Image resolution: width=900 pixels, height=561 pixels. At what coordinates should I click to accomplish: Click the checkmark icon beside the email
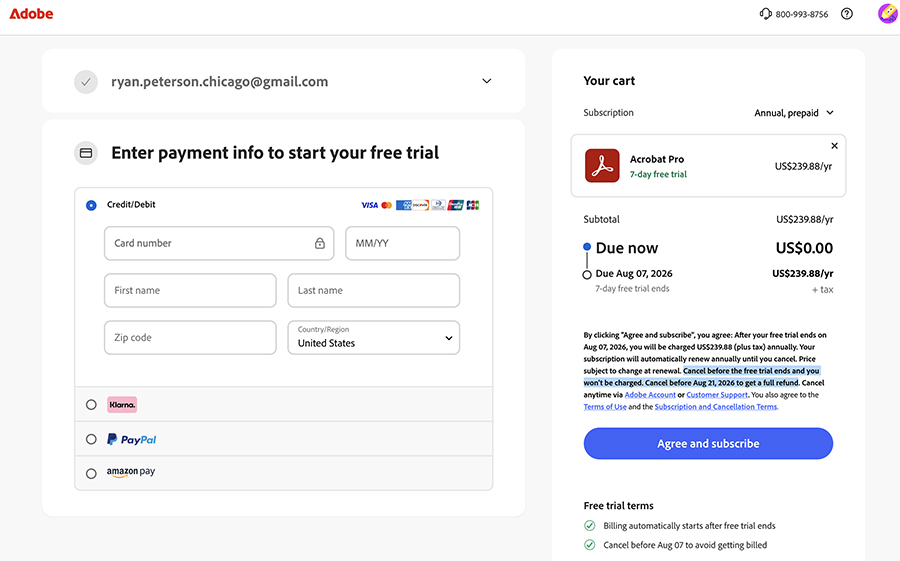coord(86,82)
